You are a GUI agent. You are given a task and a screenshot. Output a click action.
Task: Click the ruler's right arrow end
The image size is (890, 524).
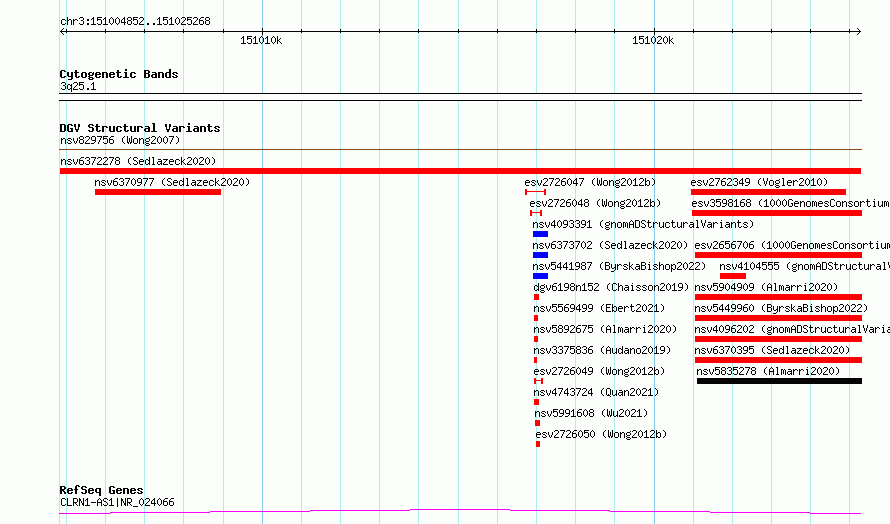pos(858,32)
